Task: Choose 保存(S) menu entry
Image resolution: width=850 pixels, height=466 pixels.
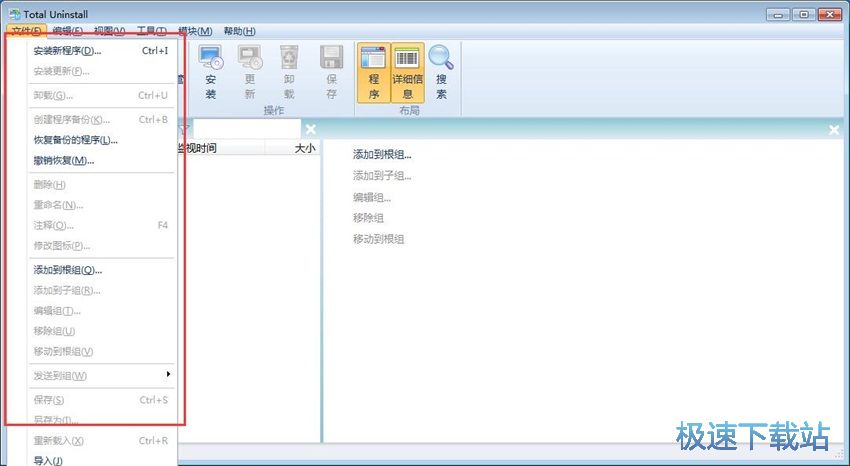Action: pyautogui.click(x=101, y=400)
